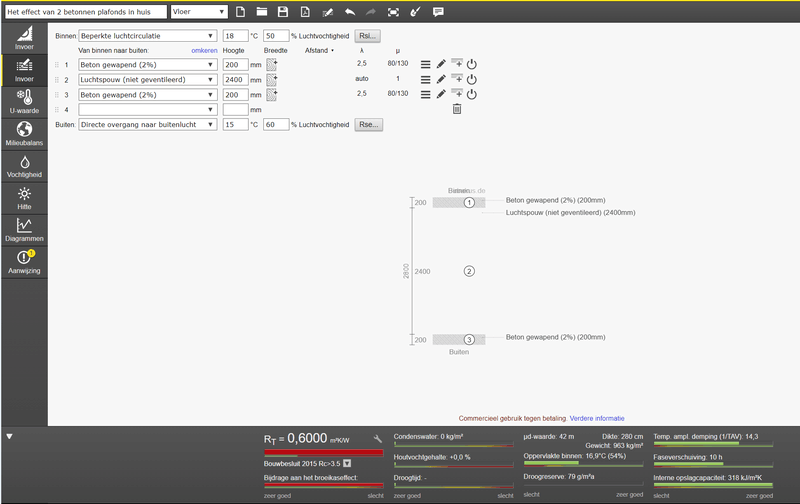800x504 pixels.
Task: Click the hatch pattern icon for layer 1
Action: point(272,64)
